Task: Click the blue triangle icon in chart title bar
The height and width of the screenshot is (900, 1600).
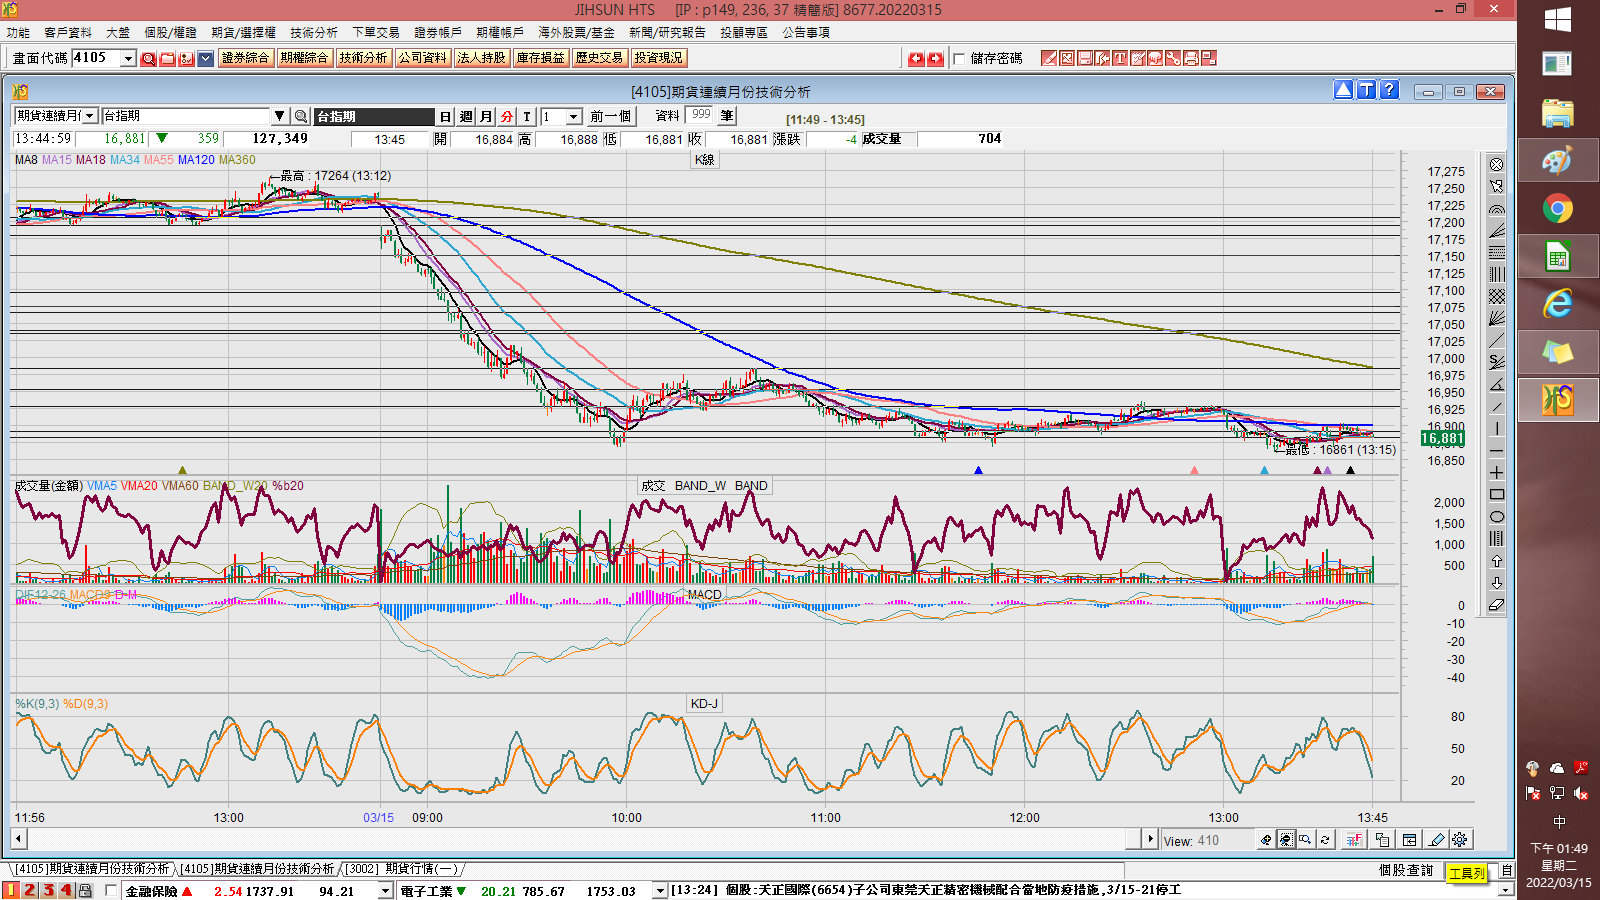Action: pos(1343,90)
